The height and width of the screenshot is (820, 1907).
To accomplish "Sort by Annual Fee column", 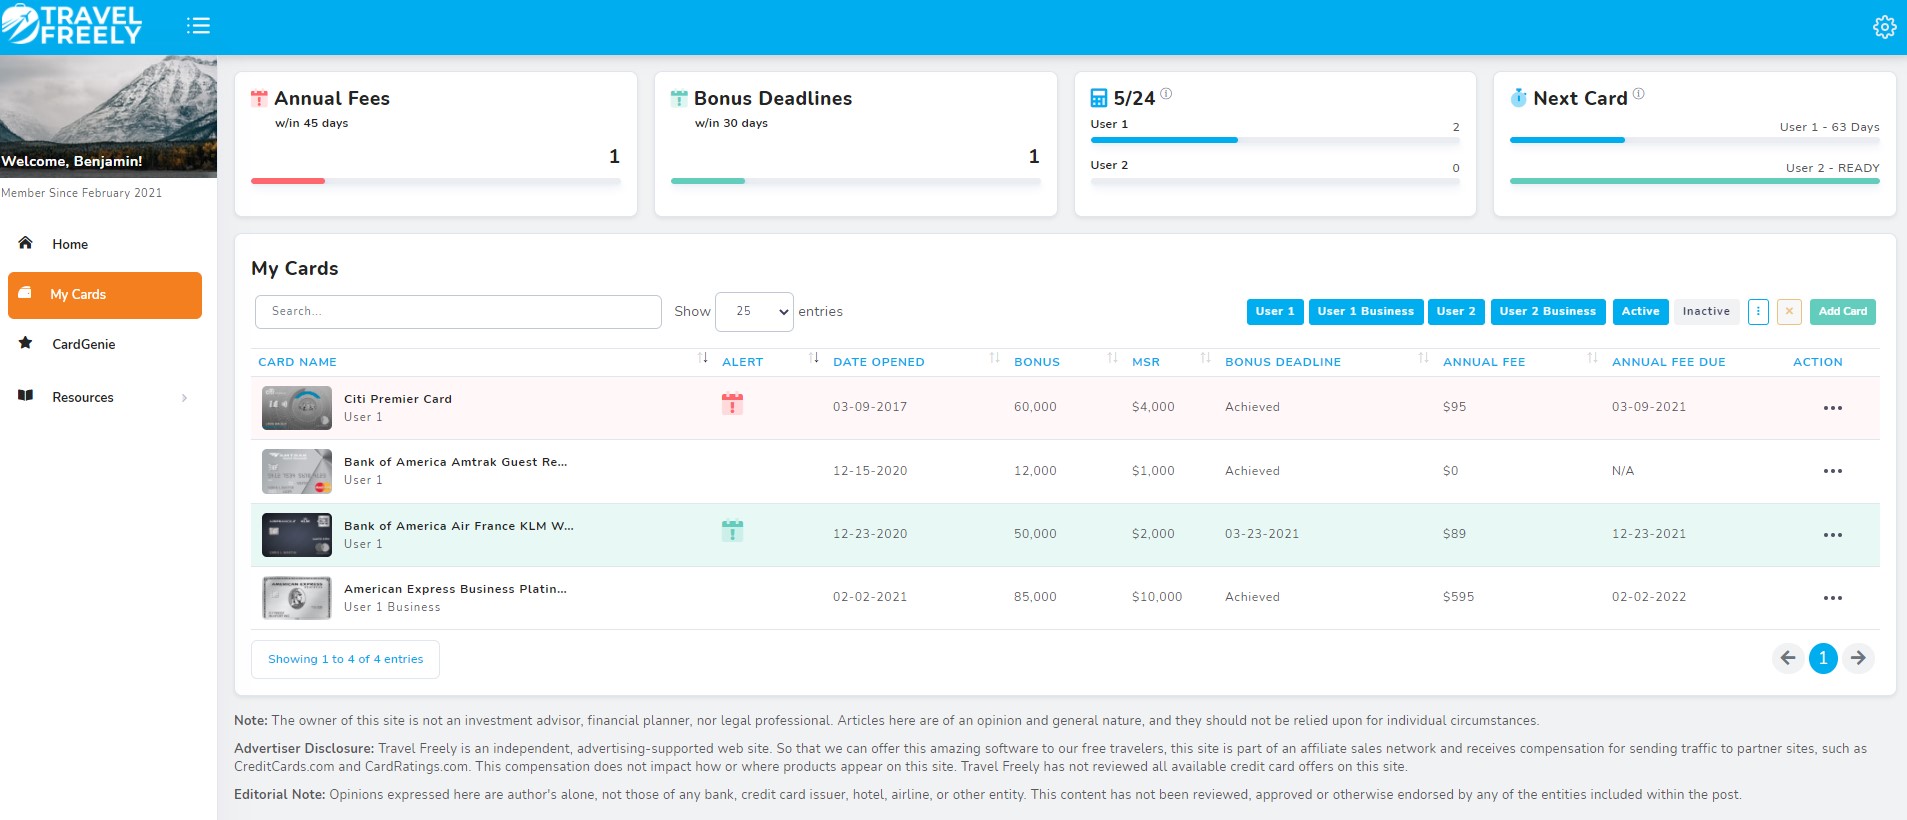I will [1592, 359].
